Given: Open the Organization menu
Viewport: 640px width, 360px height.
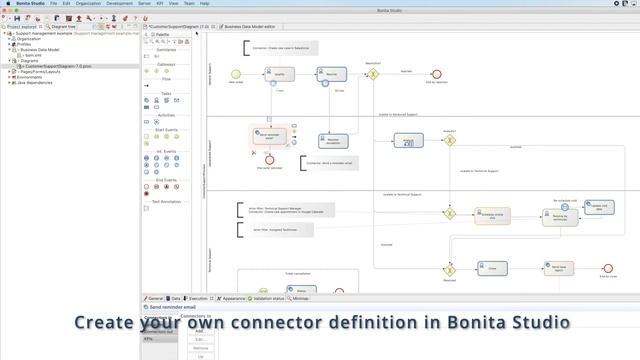Looking at the screenshot, I should [88, 3].
